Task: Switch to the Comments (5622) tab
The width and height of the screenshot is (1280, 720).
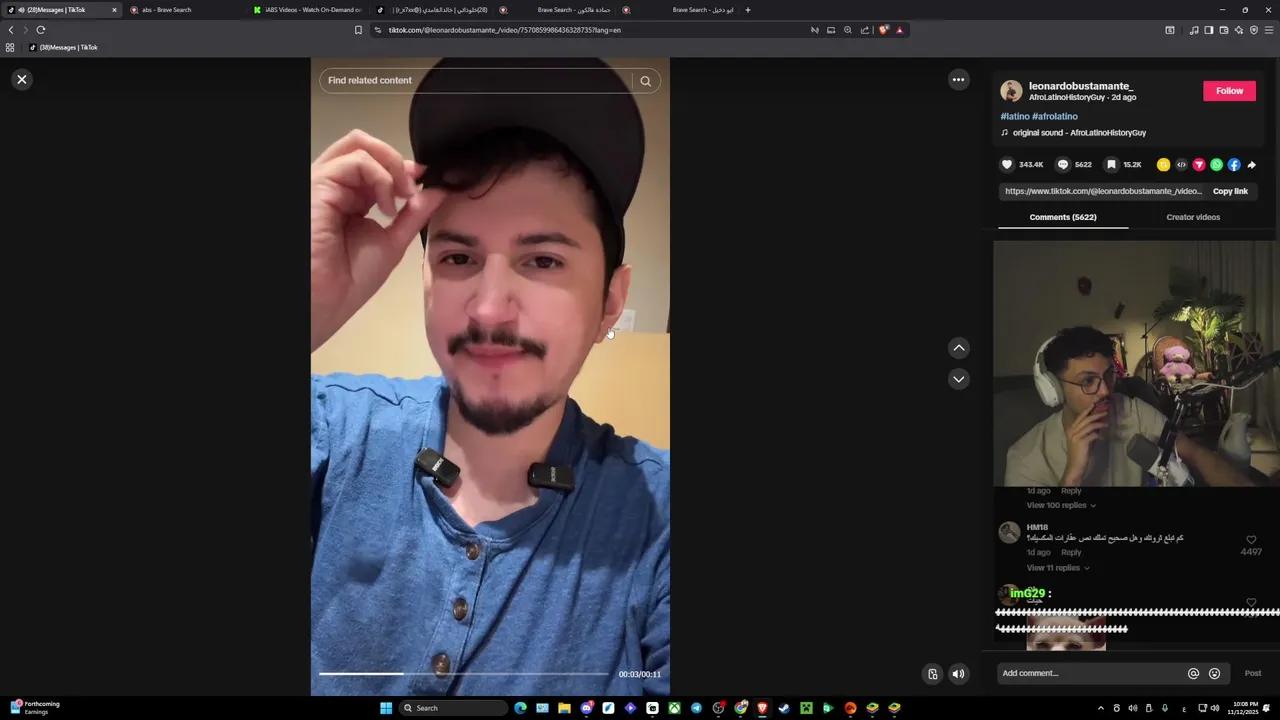Action: coord(1063,217)
